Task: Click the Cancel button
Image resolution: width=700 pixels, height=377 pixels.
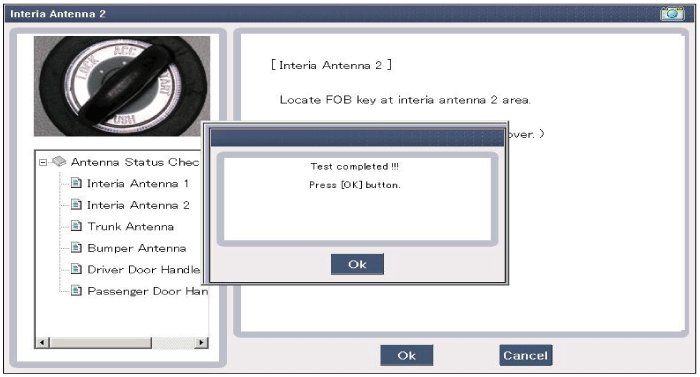Action: coord(525,356)
